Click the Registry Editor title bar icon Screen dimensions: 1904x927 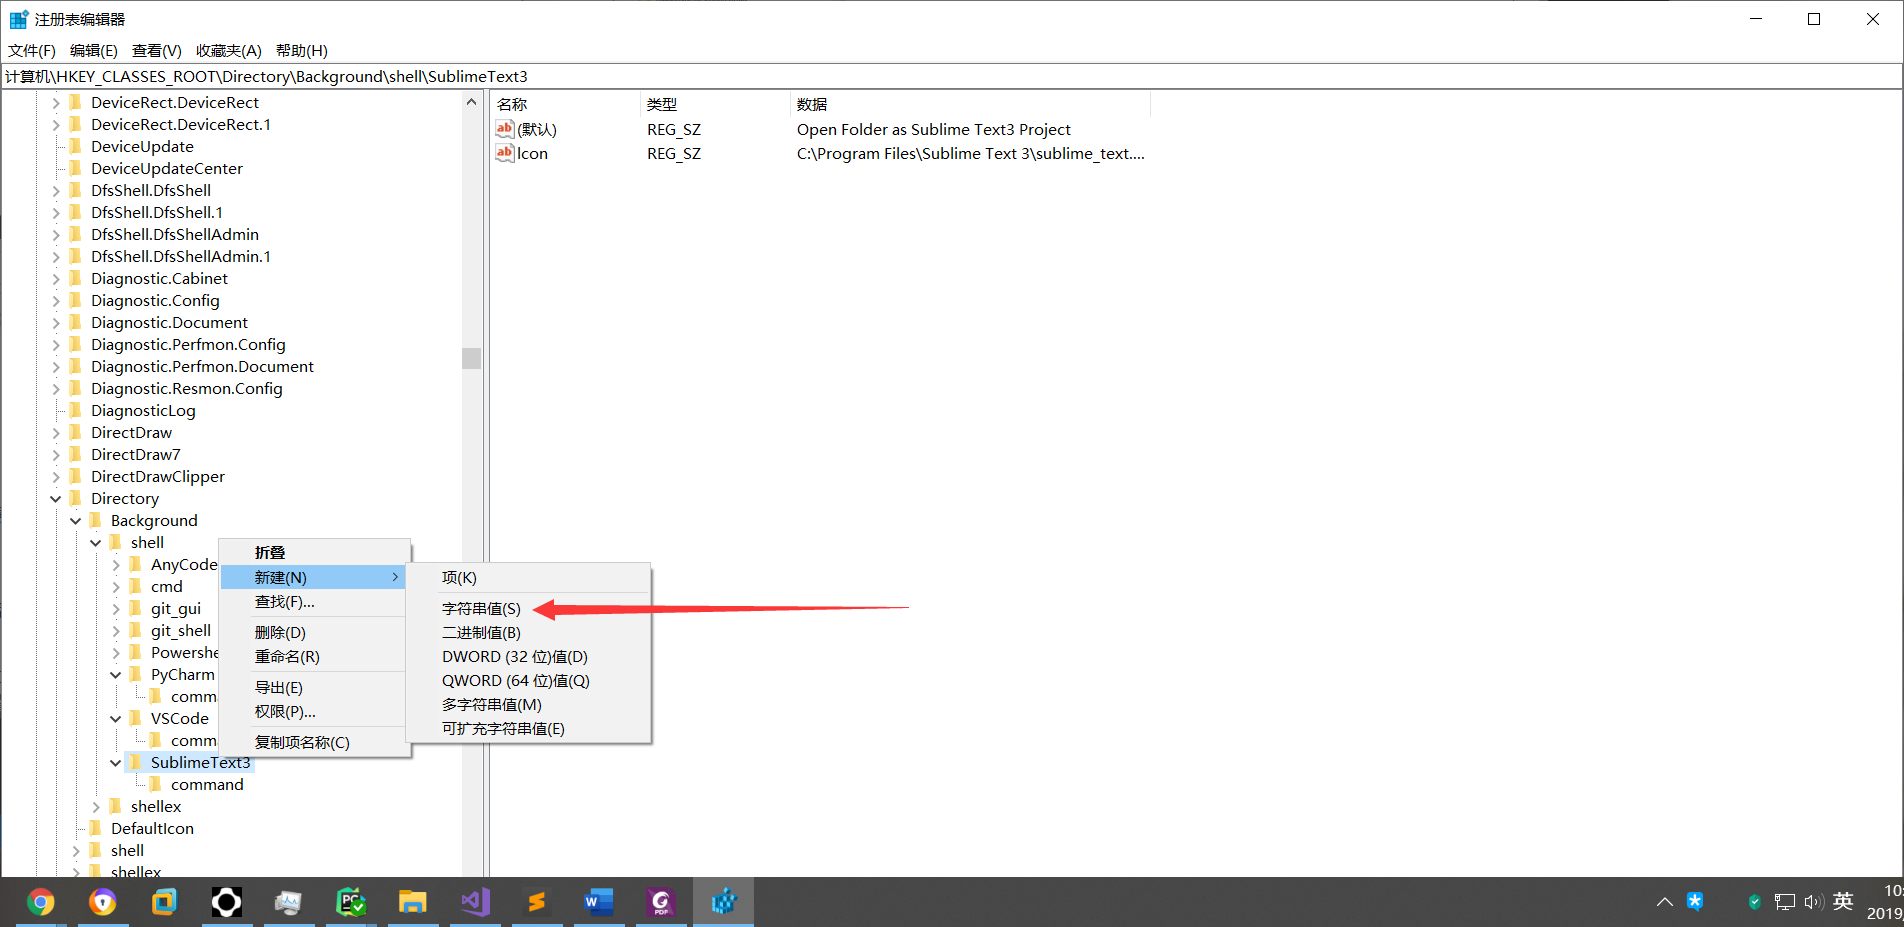(x=18, y=19)
